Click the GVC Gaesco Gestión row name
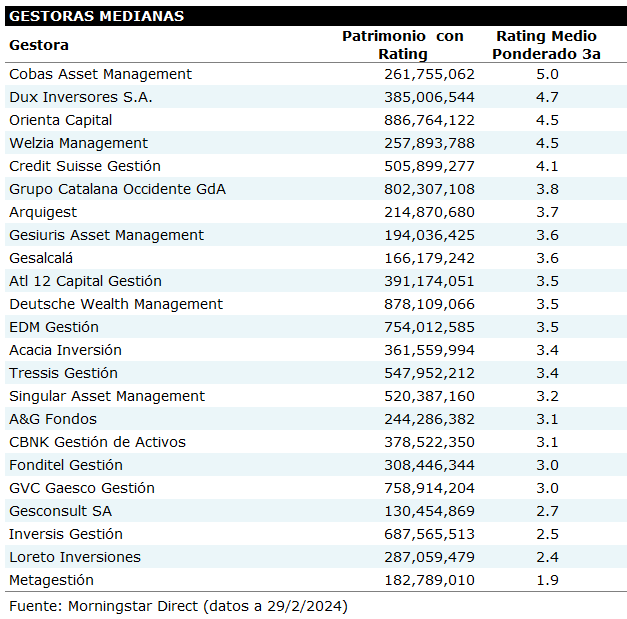 tap(82, 488)
